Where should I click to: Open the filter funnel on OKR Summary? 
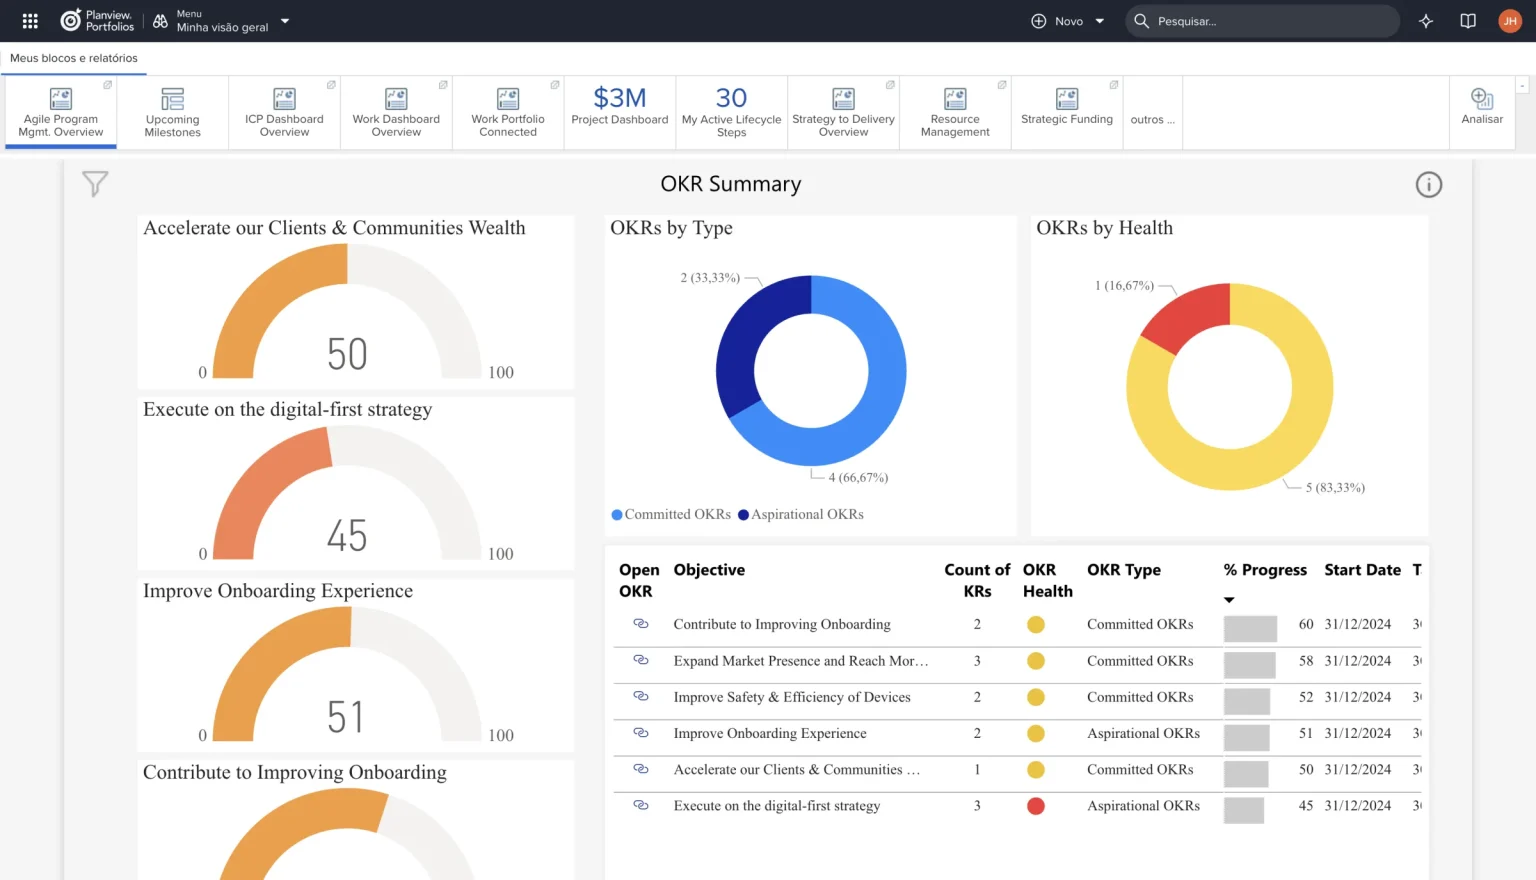click(95, 184)
